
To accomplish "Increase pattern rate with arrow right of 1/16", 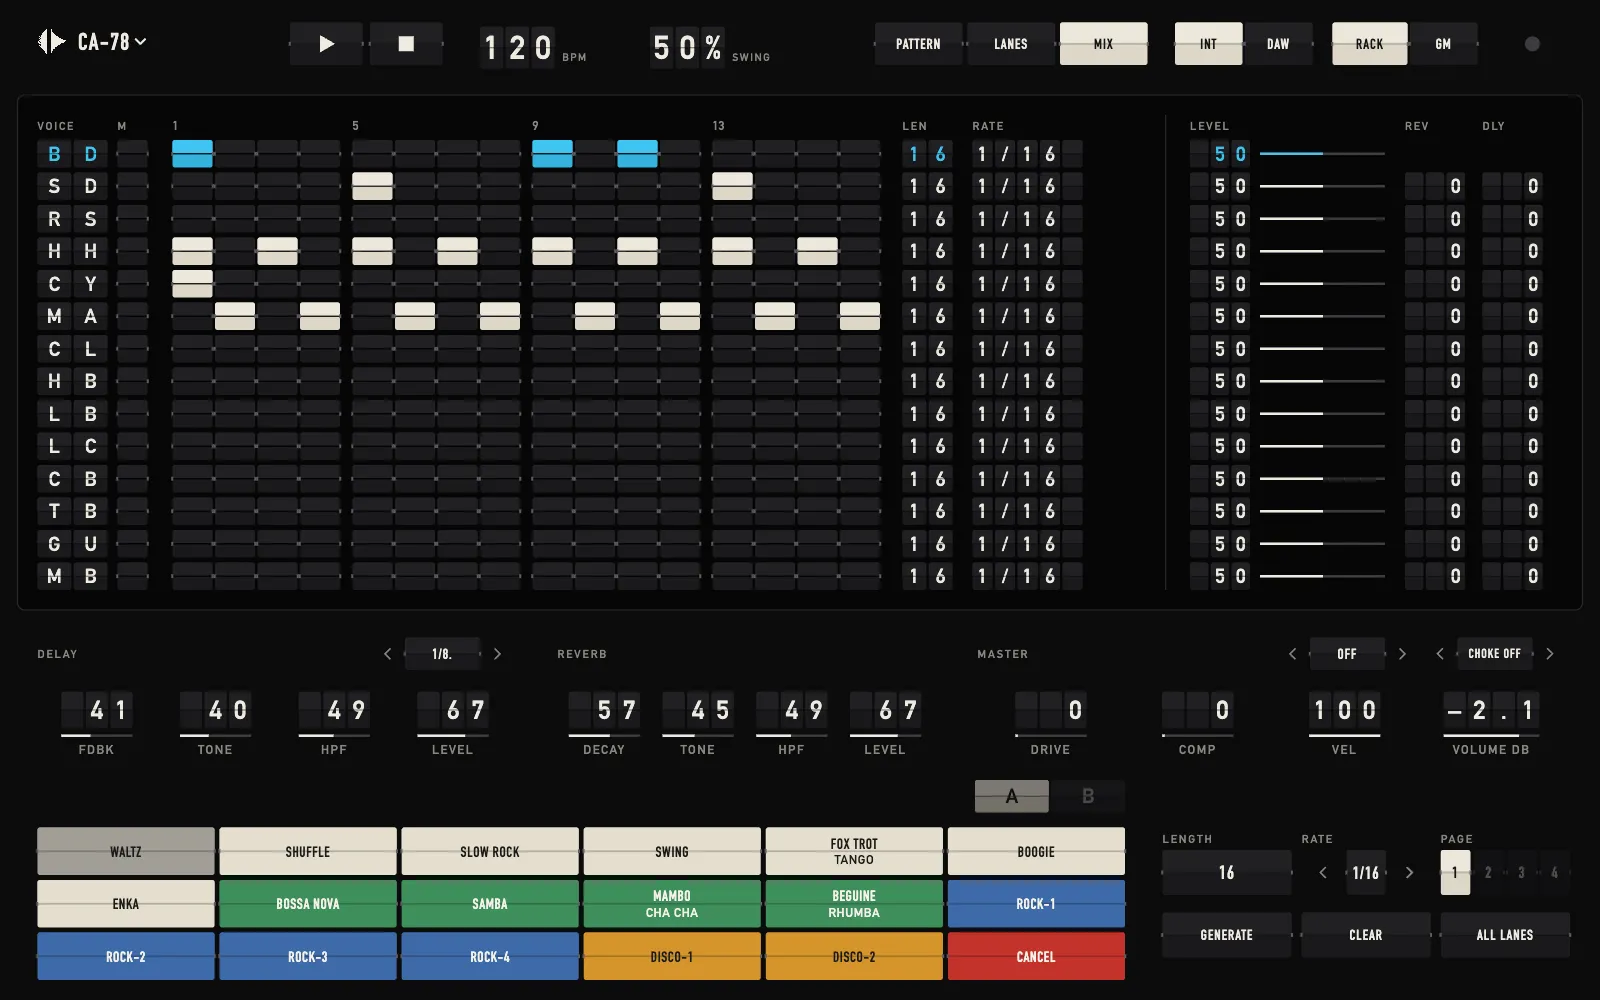I will pos(1410,873).
